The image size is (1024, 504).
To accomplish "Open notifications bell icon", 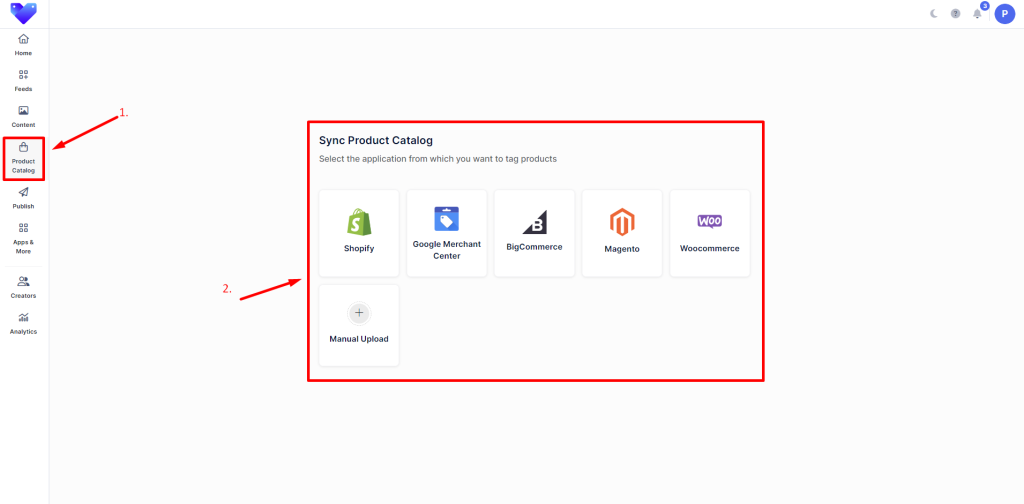I will coord(977,14).
